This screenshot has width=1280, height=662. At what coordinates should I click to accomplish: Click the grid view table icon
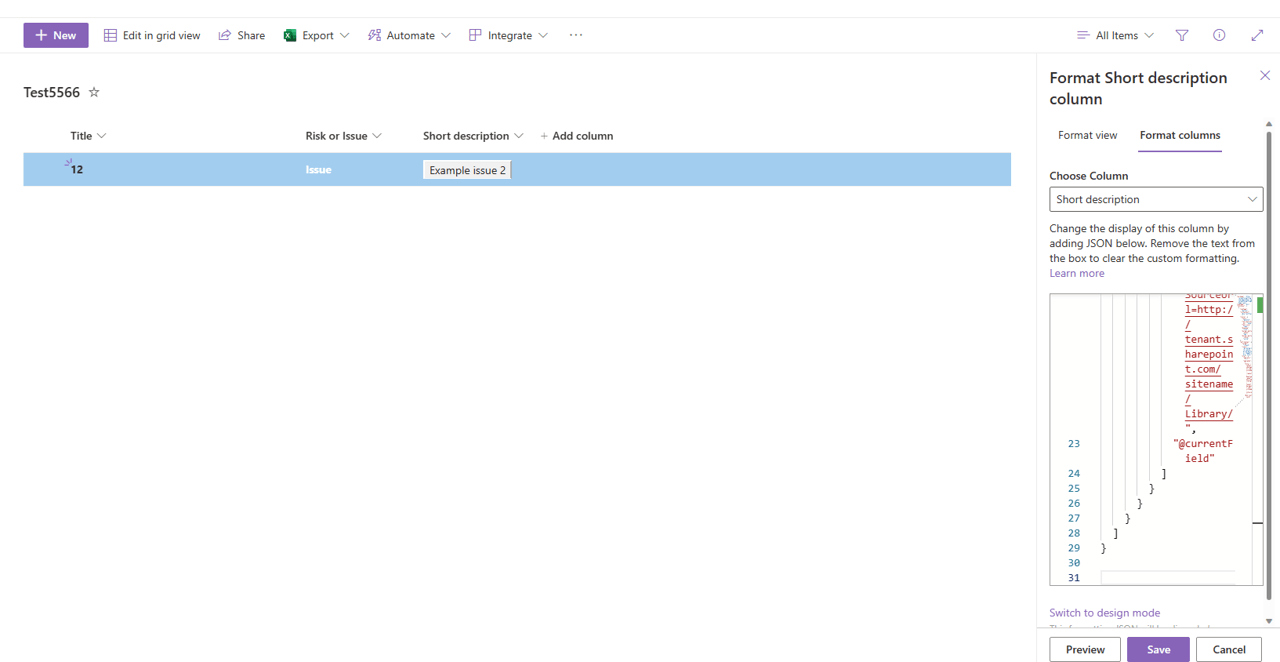(110, 35)
